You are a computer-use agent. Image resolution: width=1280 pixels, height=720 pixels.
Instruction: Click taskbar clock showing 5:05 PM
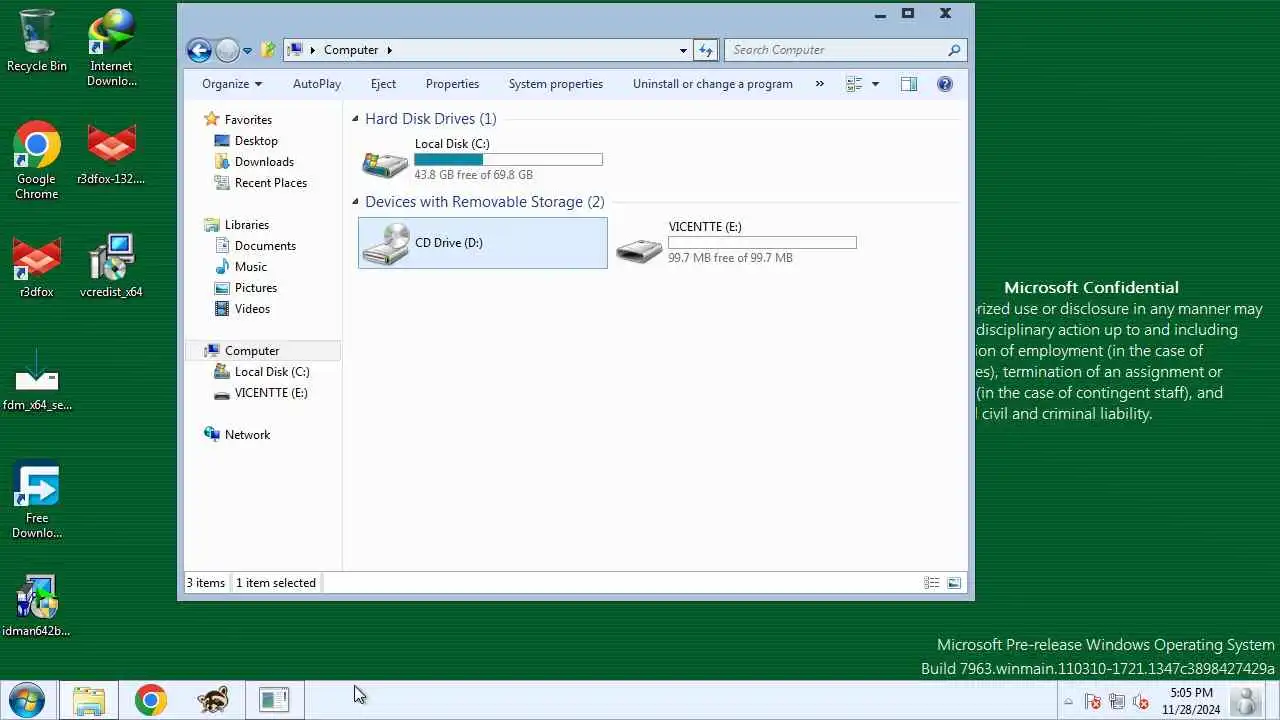click(x=1191, y=701)
